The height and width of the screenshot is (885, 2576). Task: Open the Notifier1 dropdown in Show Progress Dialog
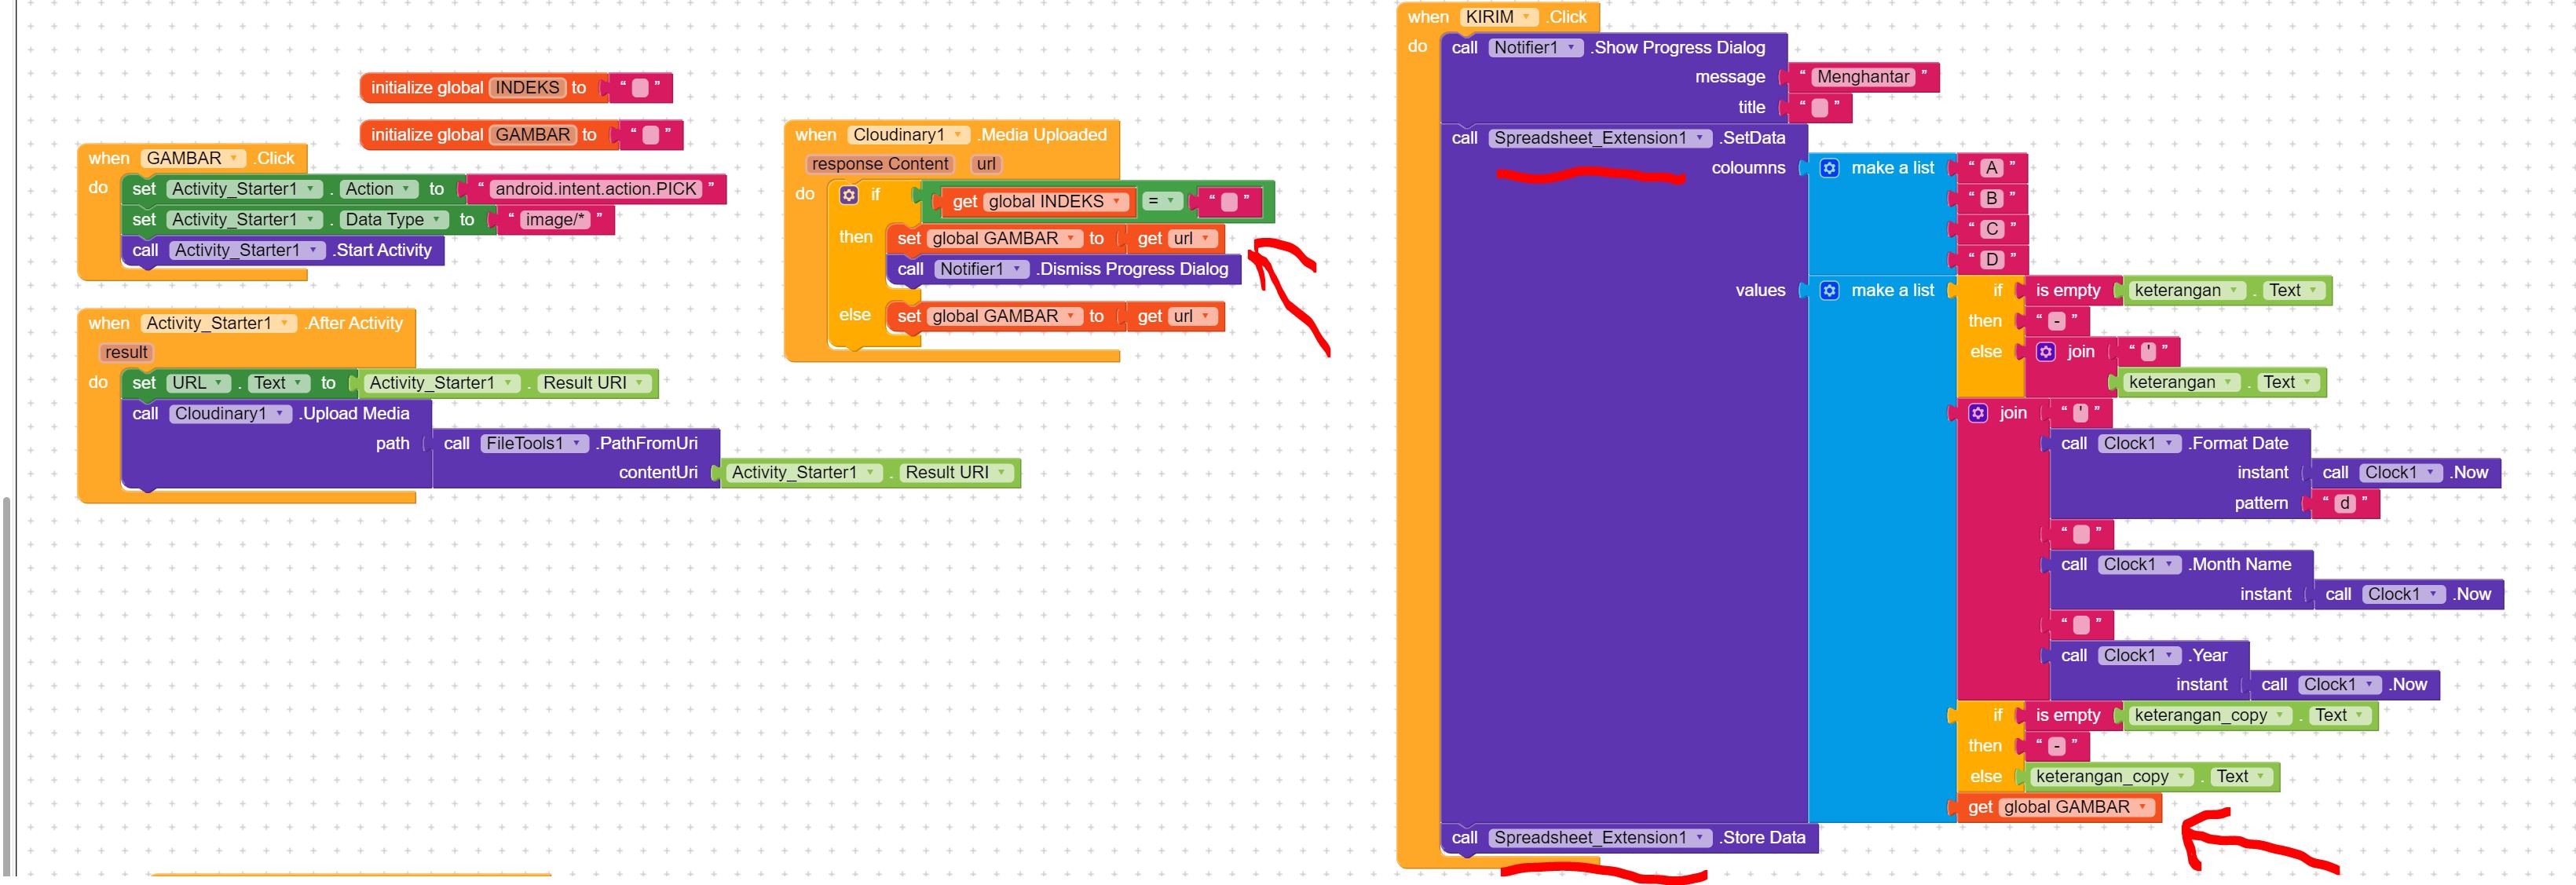(1571, 48)
